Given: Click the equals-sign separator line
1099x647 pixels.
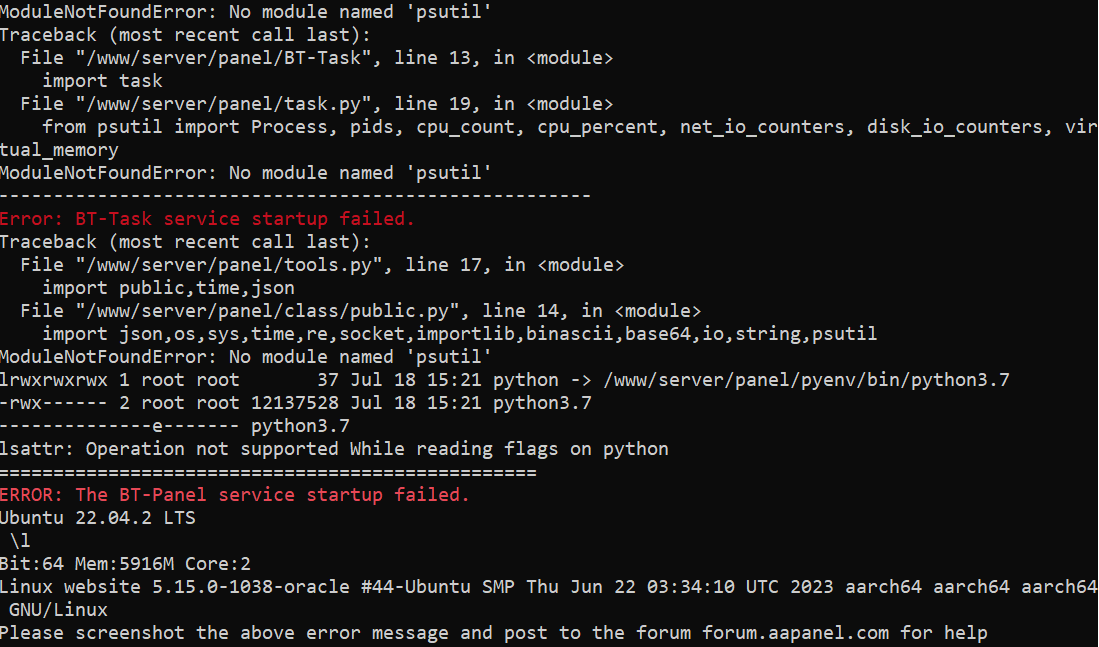Looking at the screenshot, I should coord(268,472).
